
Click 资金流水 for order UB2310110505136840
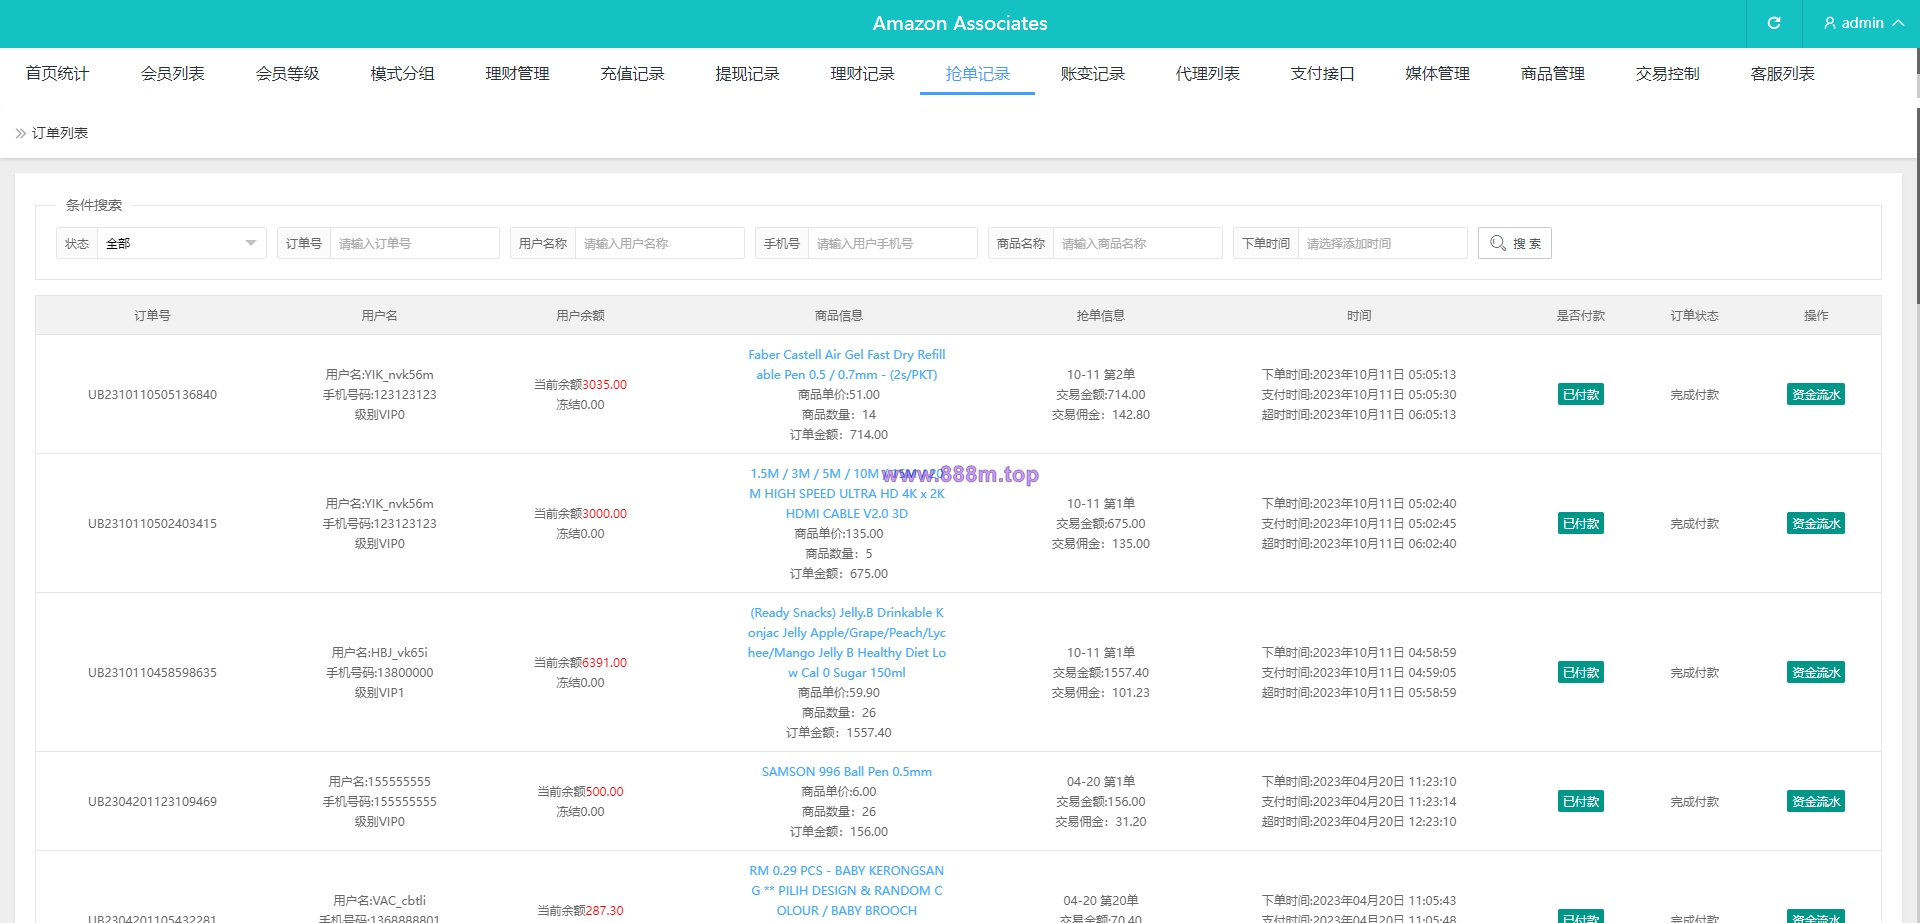[x=1815, y=394]
